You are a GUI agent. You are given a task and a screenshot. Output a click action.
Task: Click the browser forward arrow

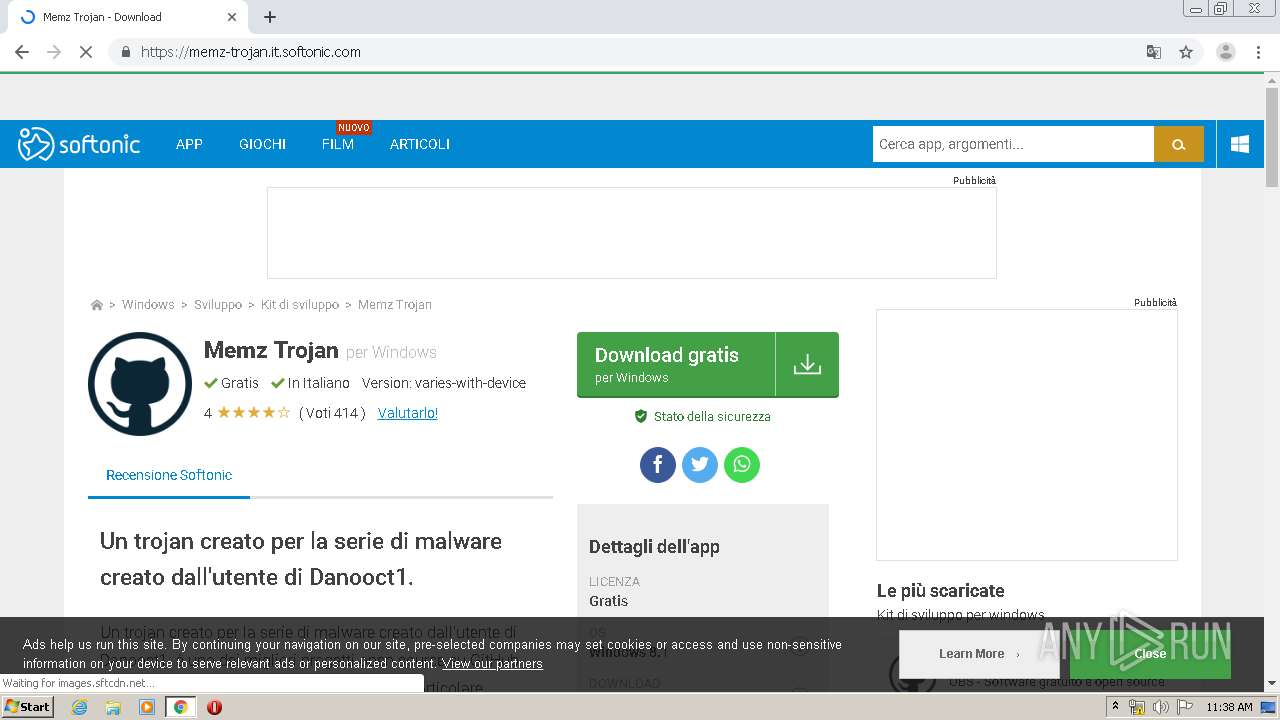coord(54,52)
